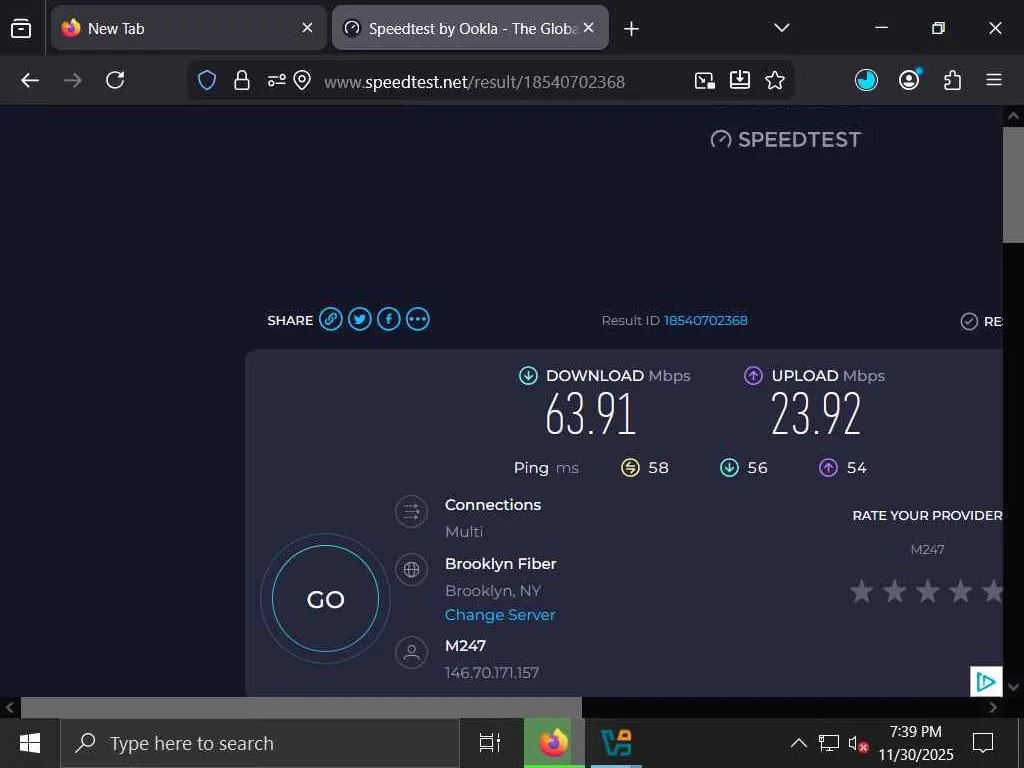This screenshot has width=1024, height=768.
Task: Select the Speedtest by Ookla tab
Action: (470, 28)
